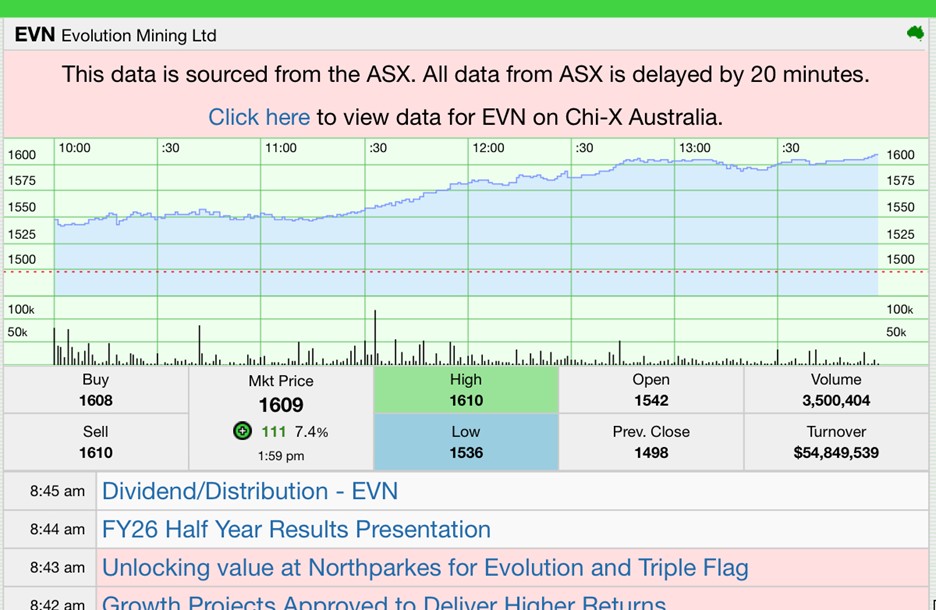Open FY26 Half Year Results Presentation
936x610 pixels.
point(296,529)
